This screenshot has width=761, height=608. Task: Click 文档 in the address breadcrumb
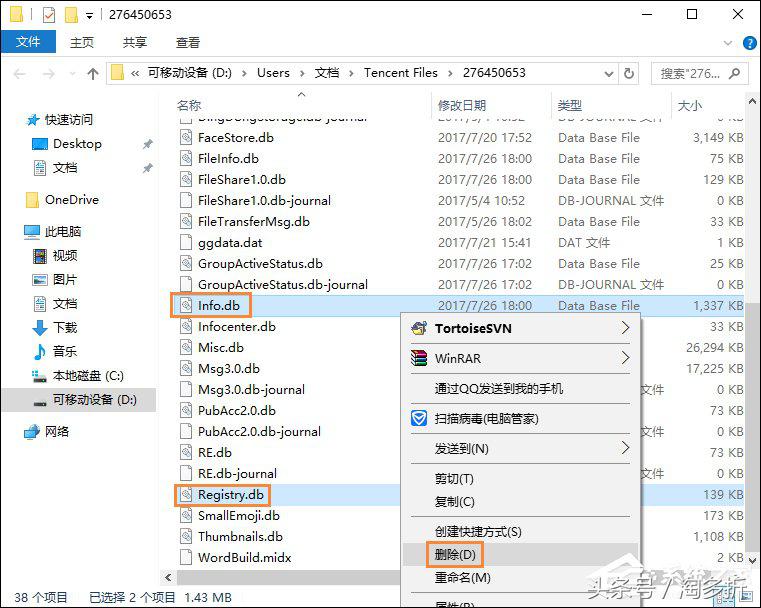(327, 73)
